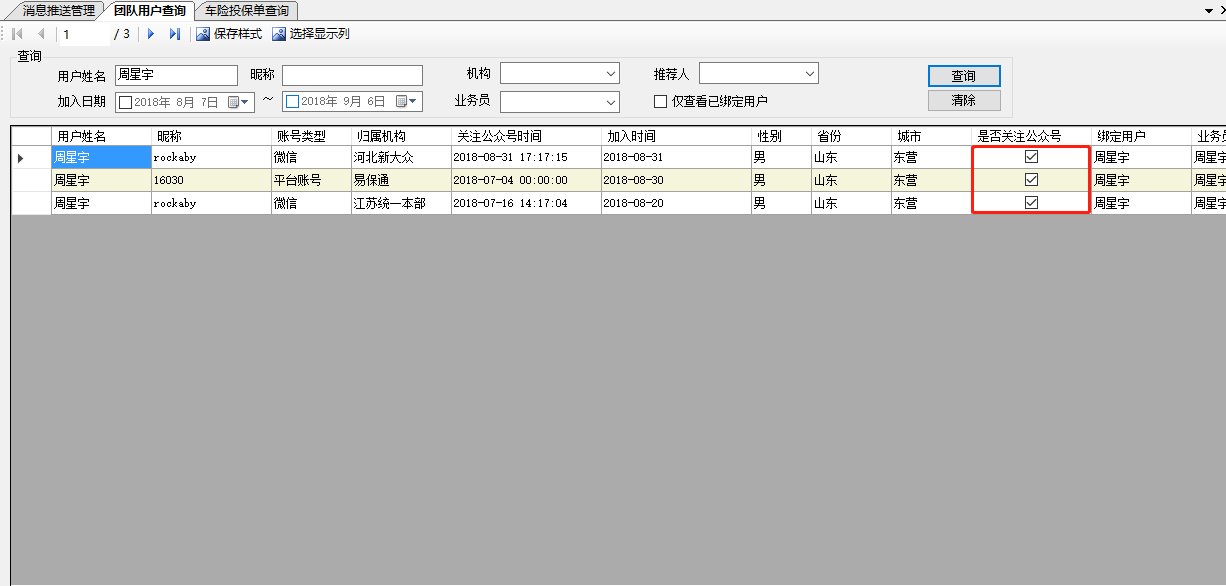This screenshot has width=1226, height=586.
Task: Click the 归属机构 column header
Action: [402, 136]
